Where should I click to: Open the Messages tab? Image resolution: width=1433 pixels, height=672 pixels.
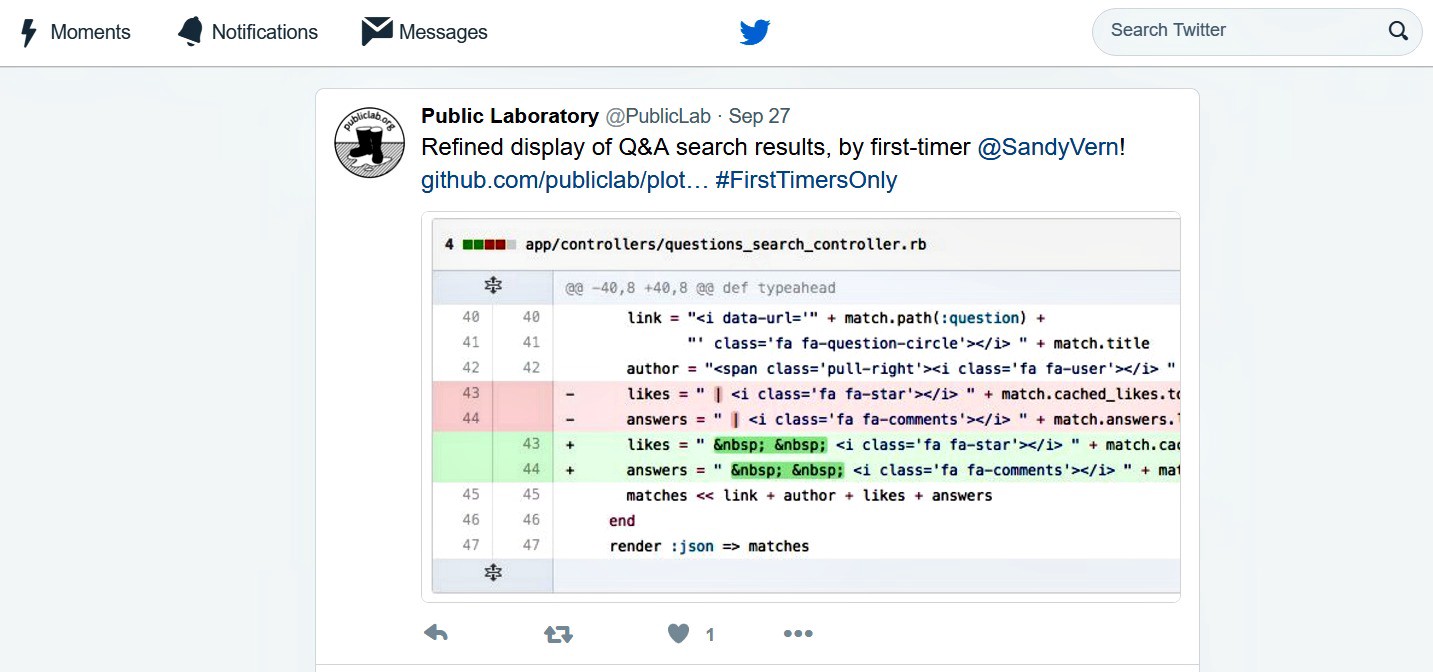tap(442, 32)
